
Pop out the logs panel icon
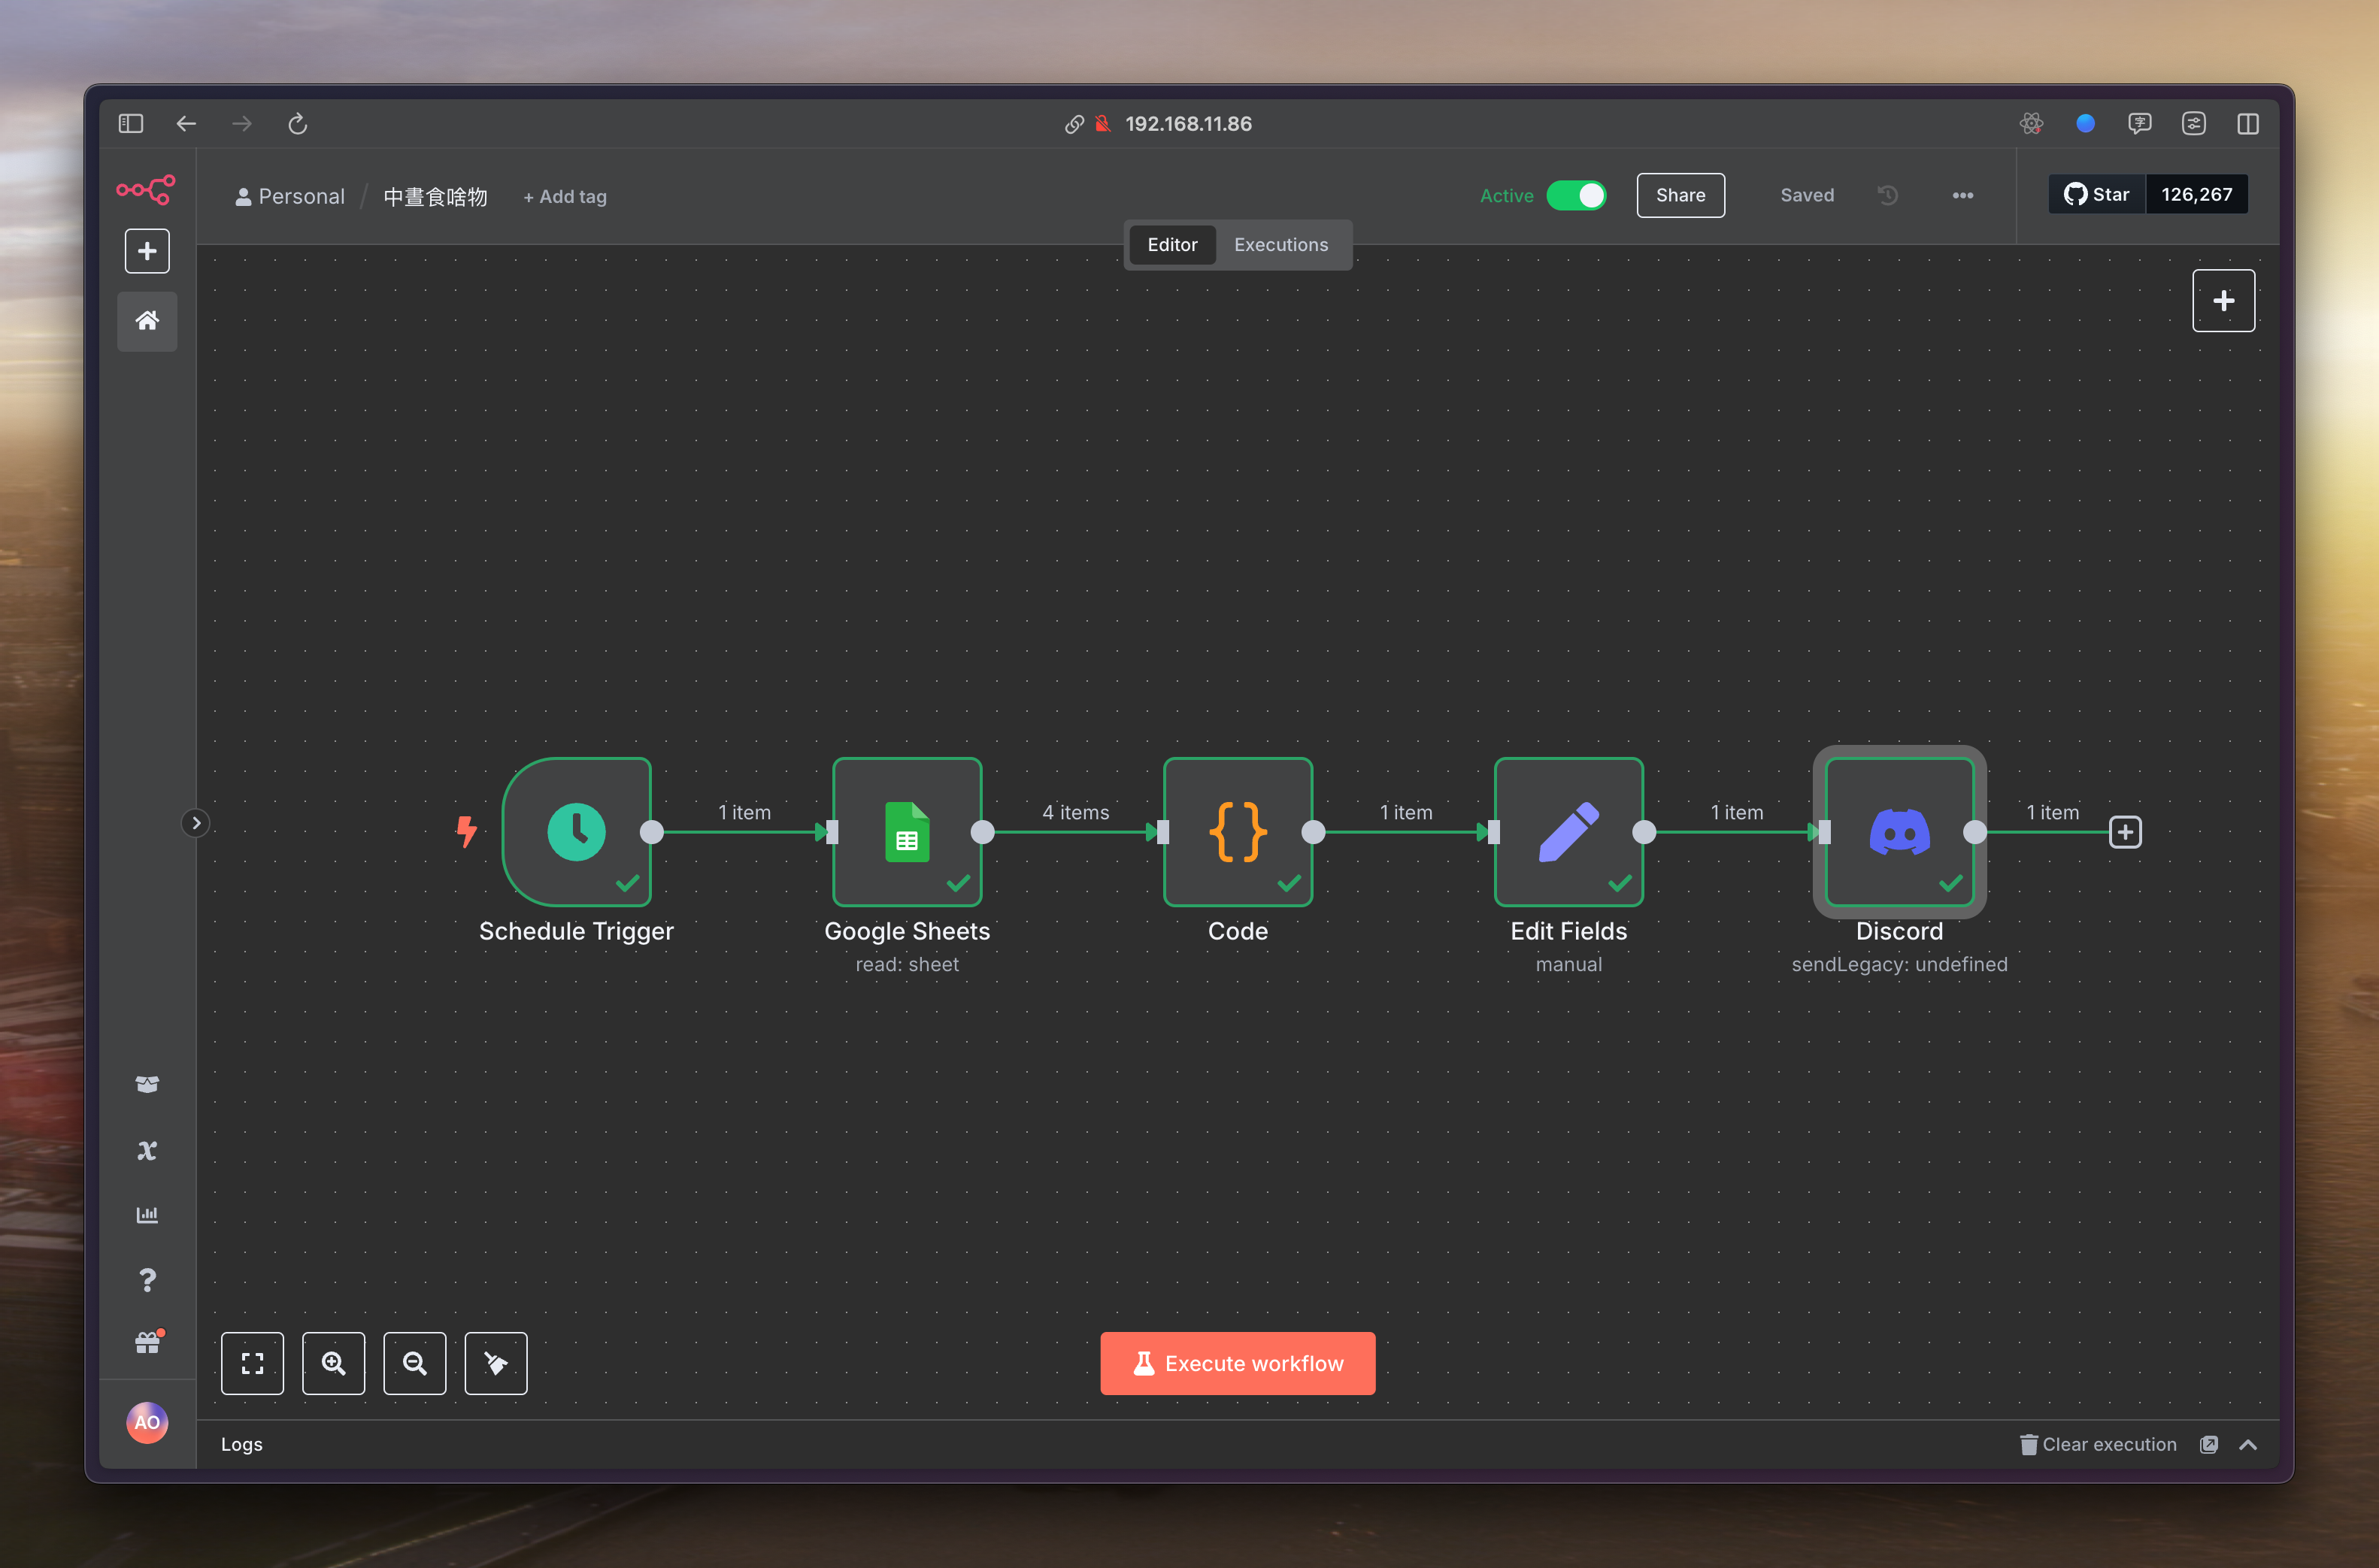(x=2209, y=1444)
